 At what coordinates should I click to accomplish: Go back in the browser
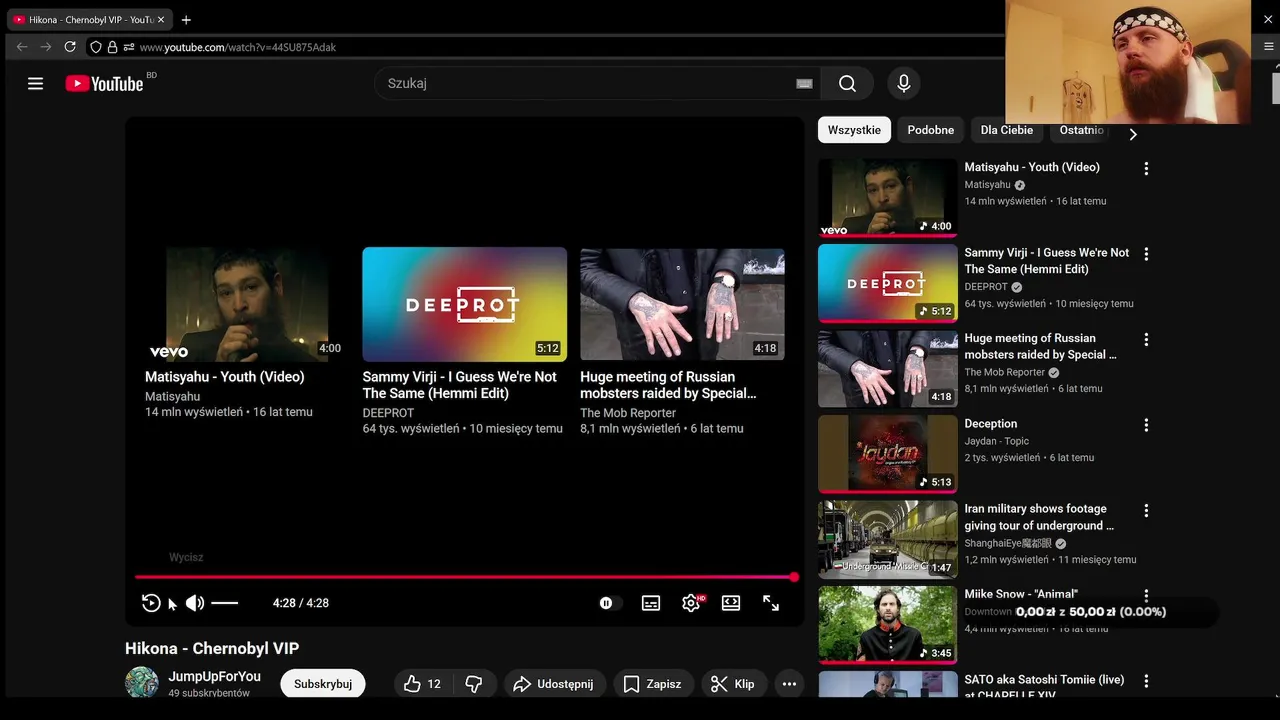(22, 47)
